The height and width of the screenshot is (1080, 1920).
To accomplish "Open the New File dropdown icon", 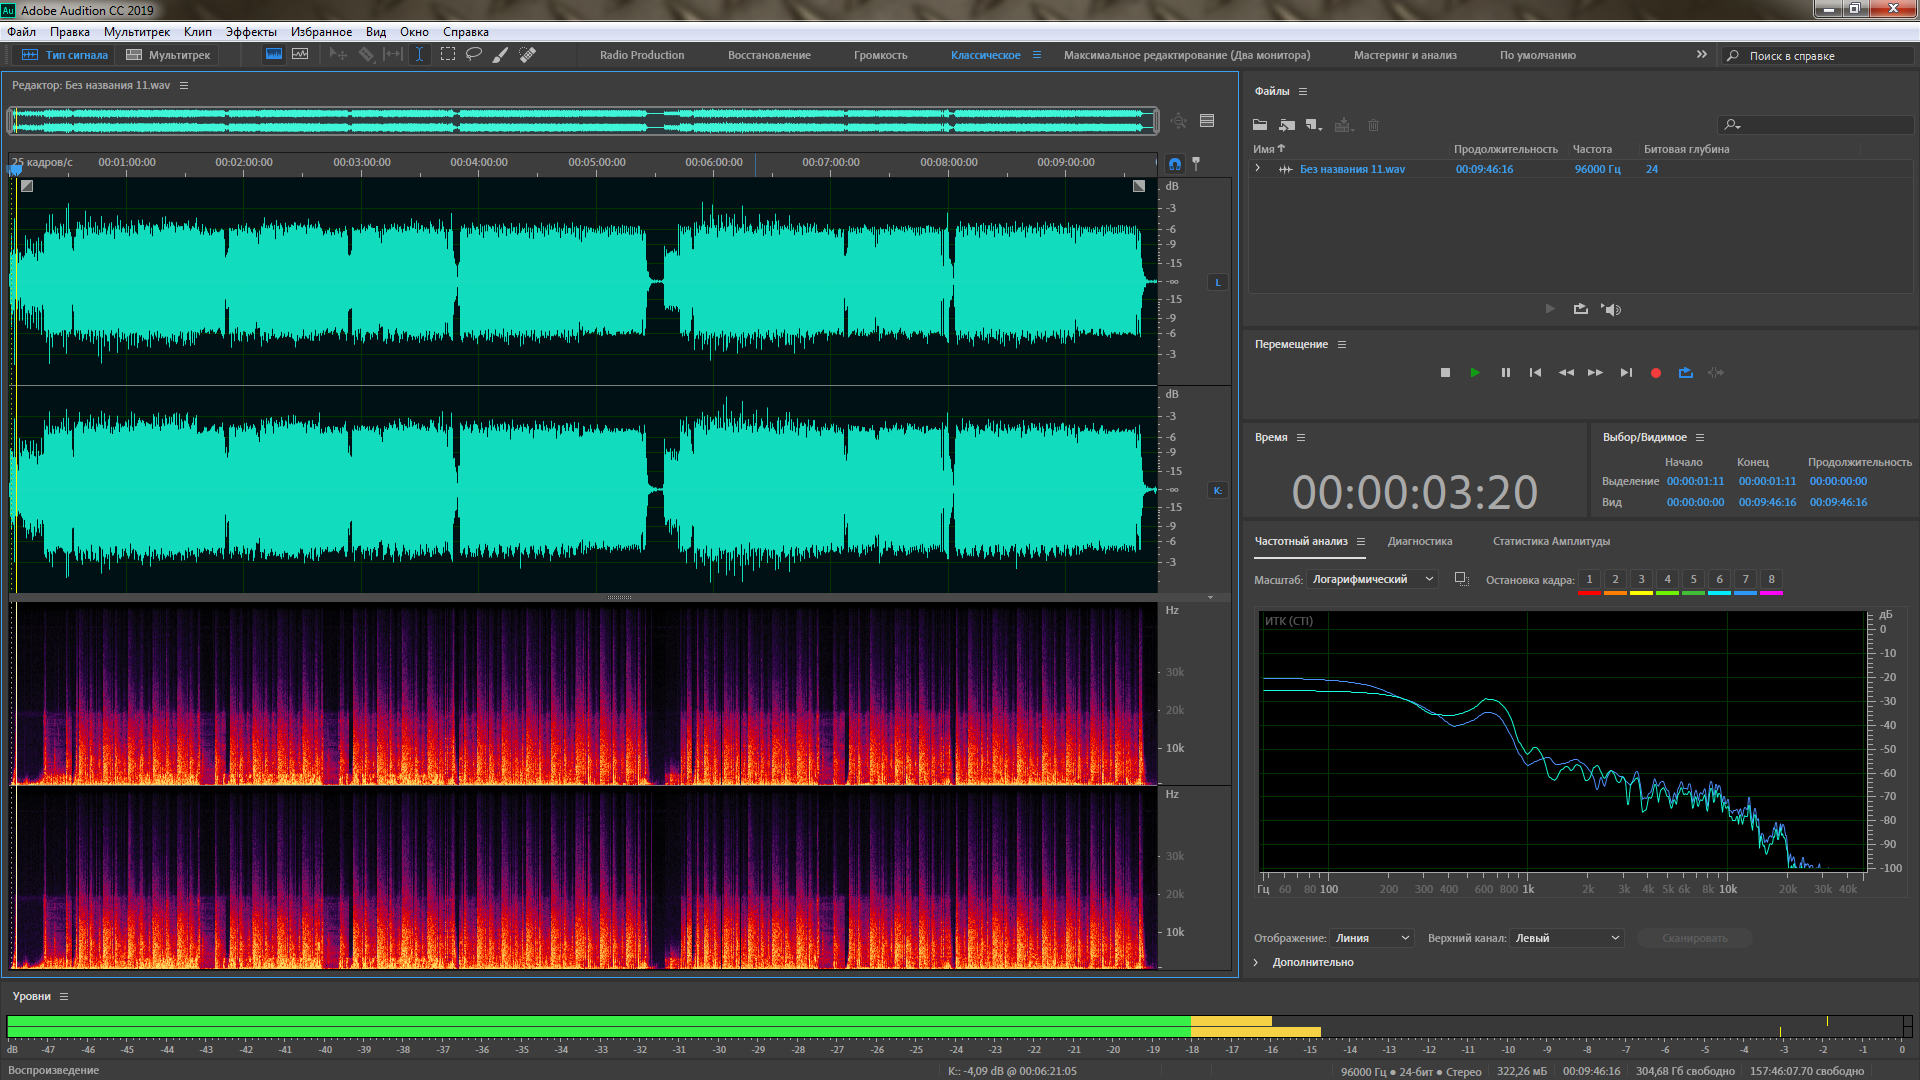I will (1314, 125).
